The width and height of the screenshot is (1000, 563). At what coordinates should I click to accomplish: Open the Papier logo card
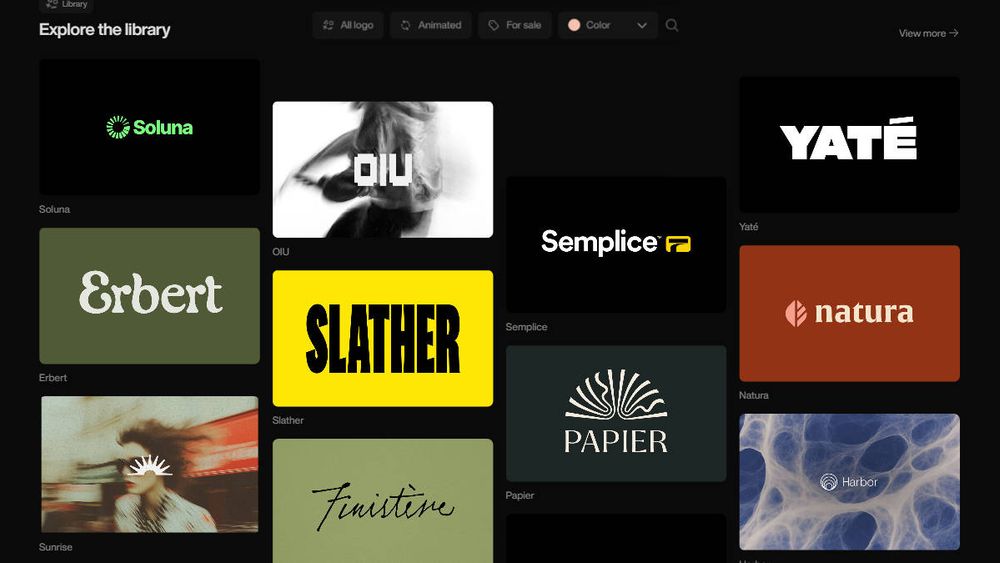click(616, 413)
